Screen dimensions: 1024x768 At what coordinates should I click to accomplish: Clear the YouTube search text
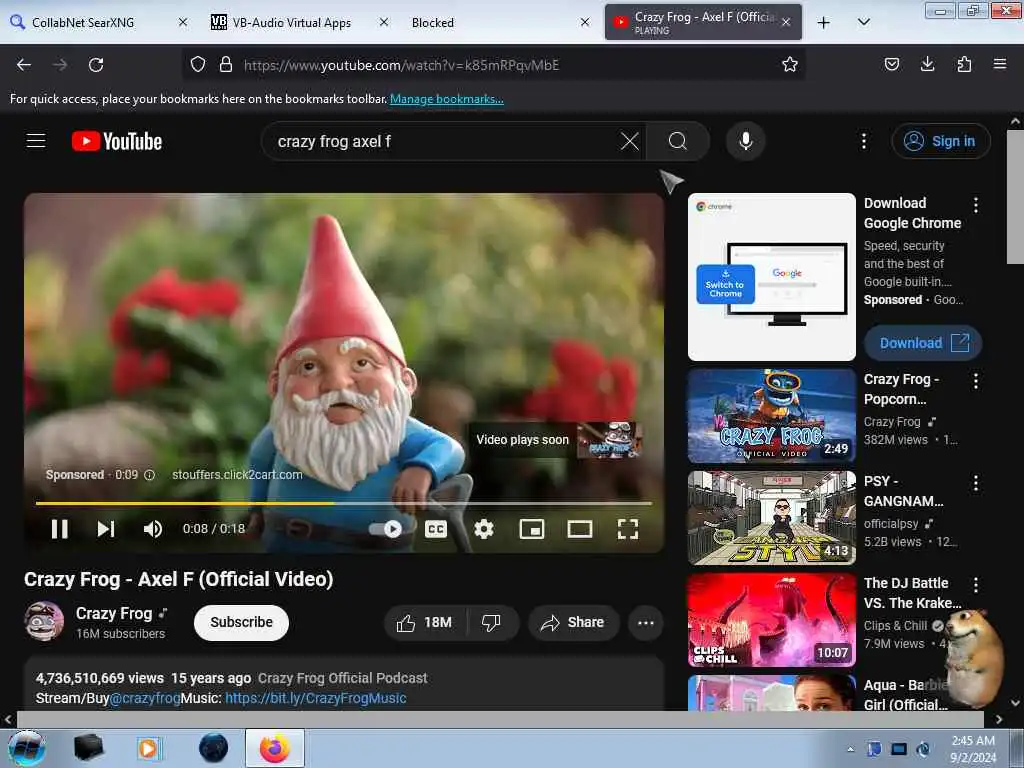[x=630, y=141]
